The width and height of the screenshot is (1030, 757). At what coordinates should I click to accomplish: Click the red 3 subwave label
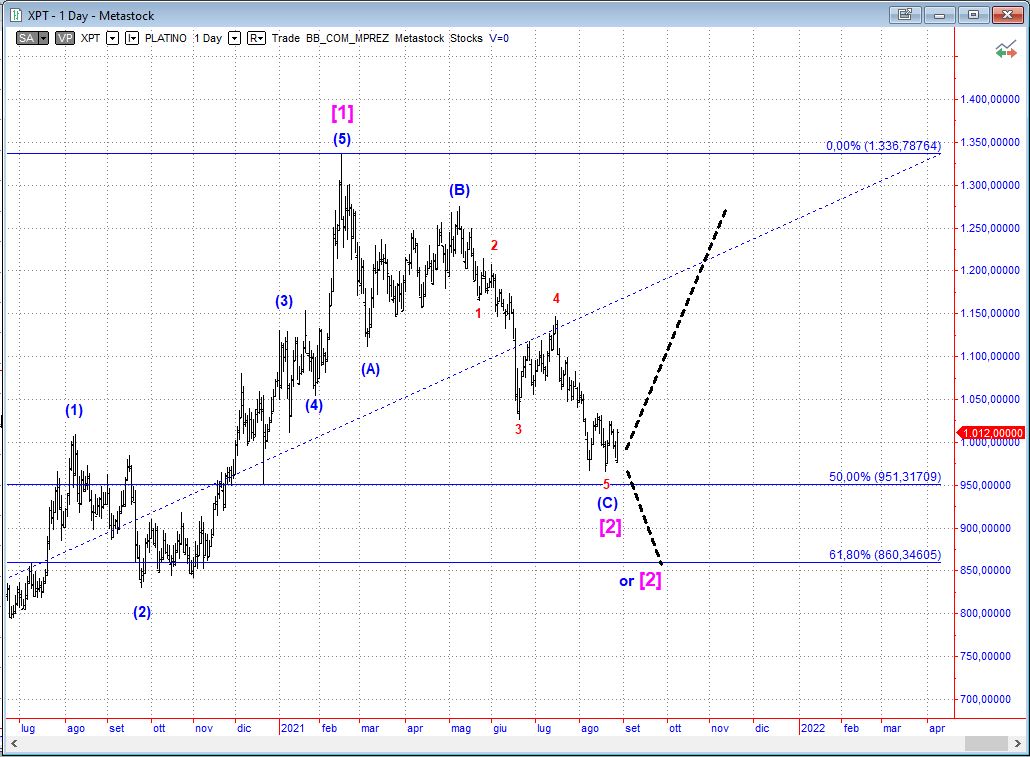click(518, 429)
